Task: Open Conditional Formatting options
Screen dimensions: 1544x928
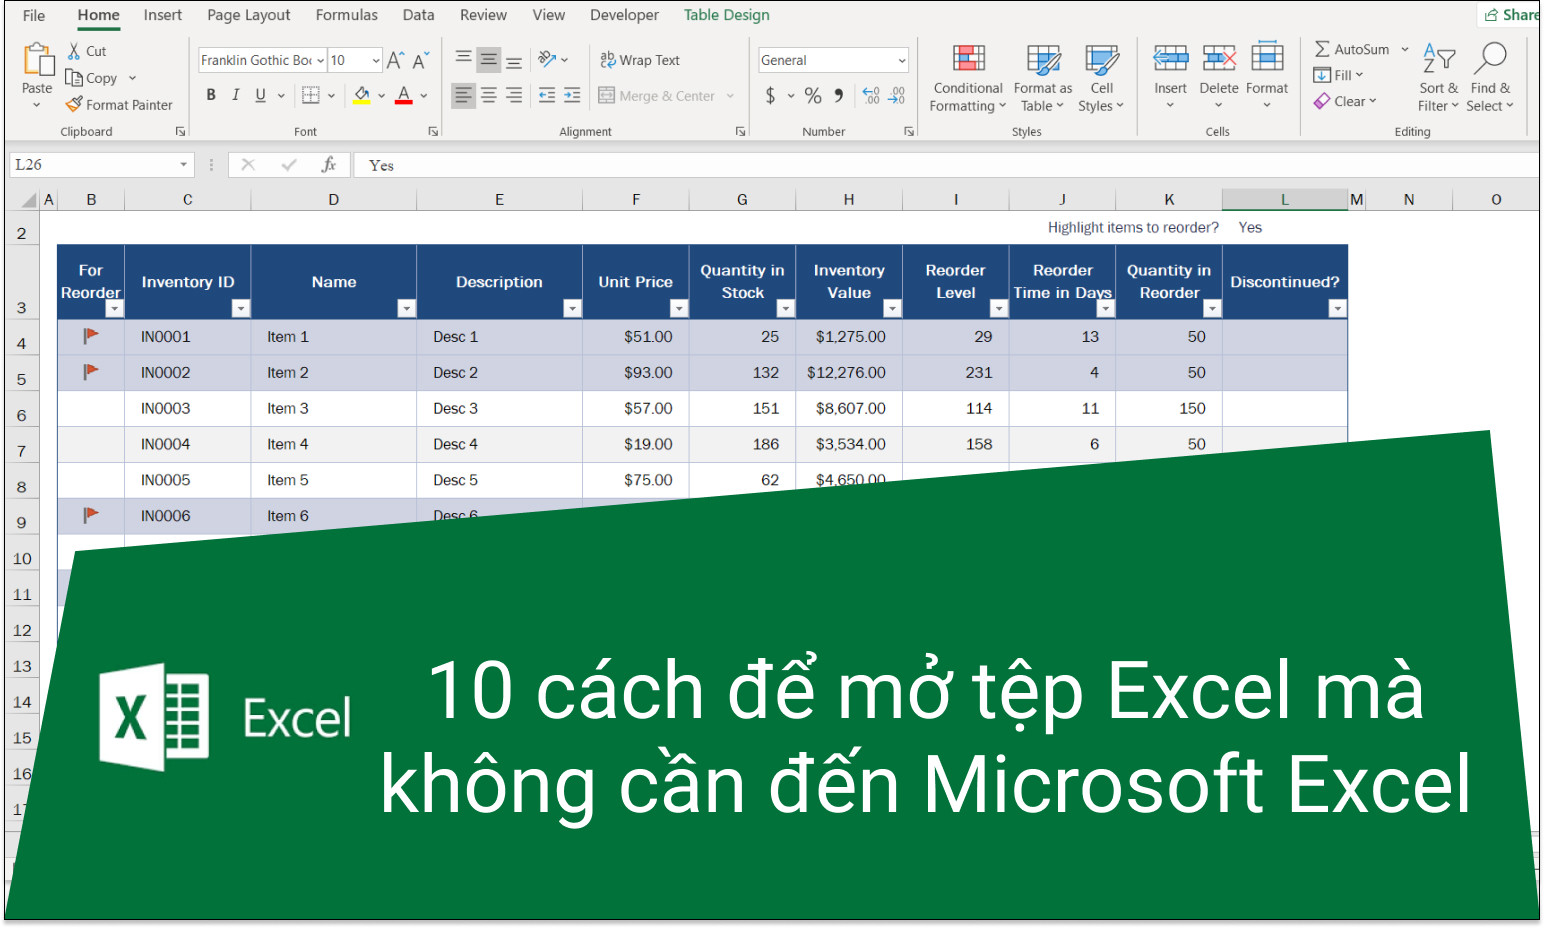Action: pyautogui.click(x=966, y=78)
